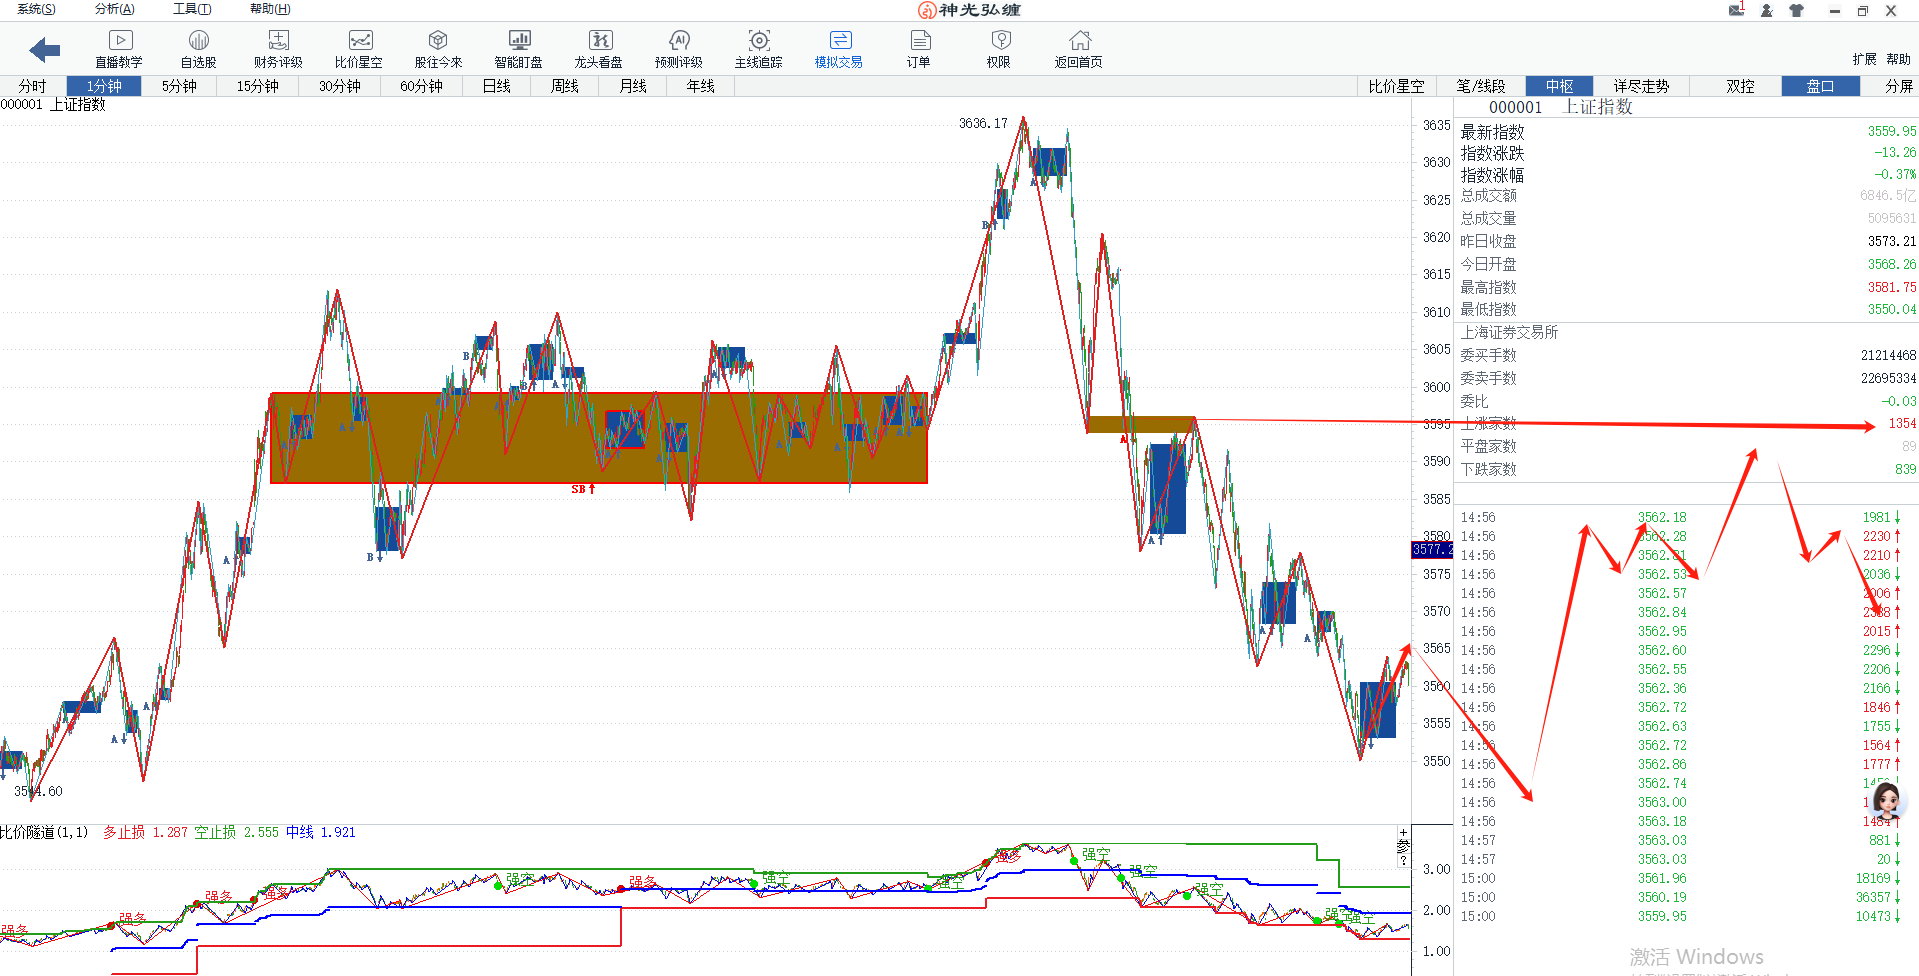Open the 分析(A) menu
Image resolution: width=1919 pixels, height=976 pixels.
114,9
